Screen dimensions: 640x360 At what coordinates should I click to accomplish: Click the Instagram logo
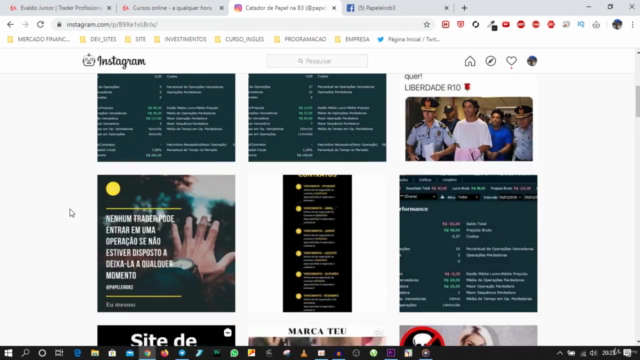(x=114, y=61)
